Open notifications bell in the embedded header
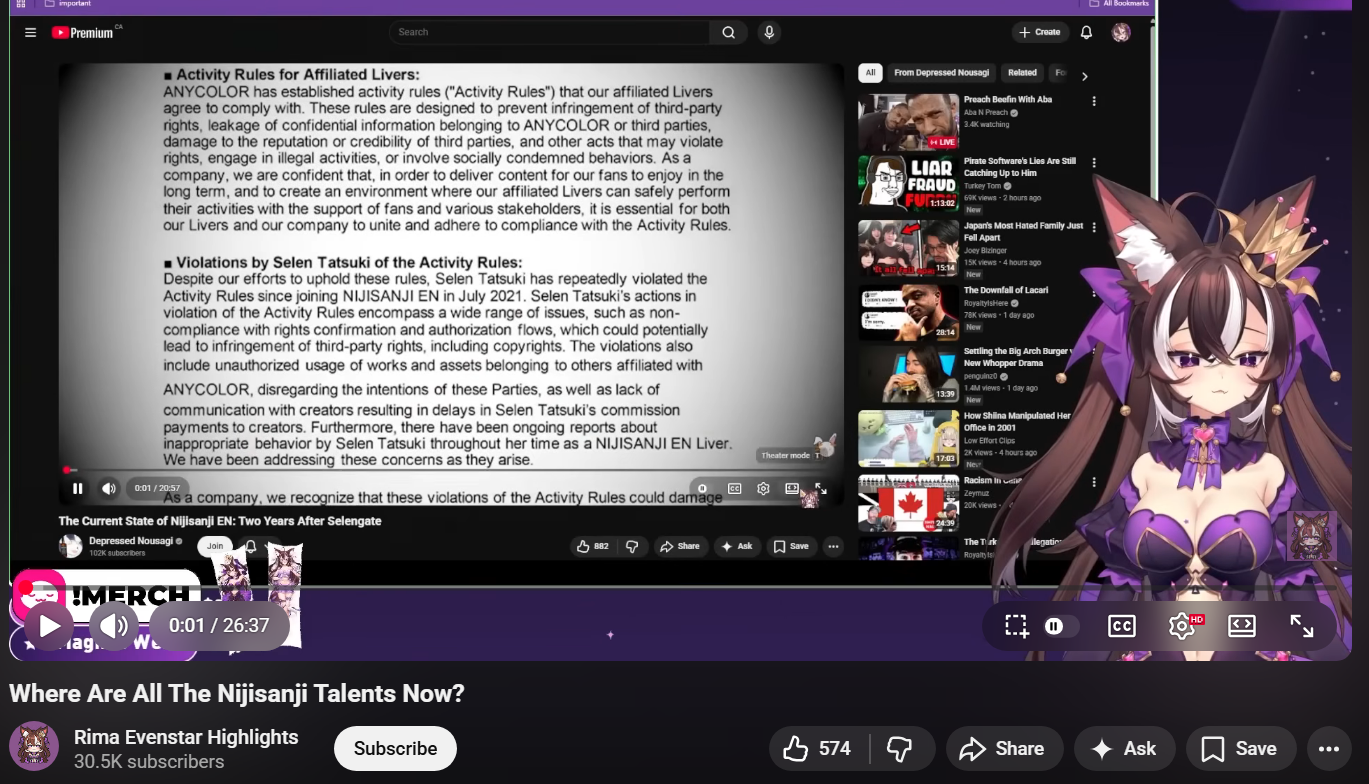 point(1086,32)
